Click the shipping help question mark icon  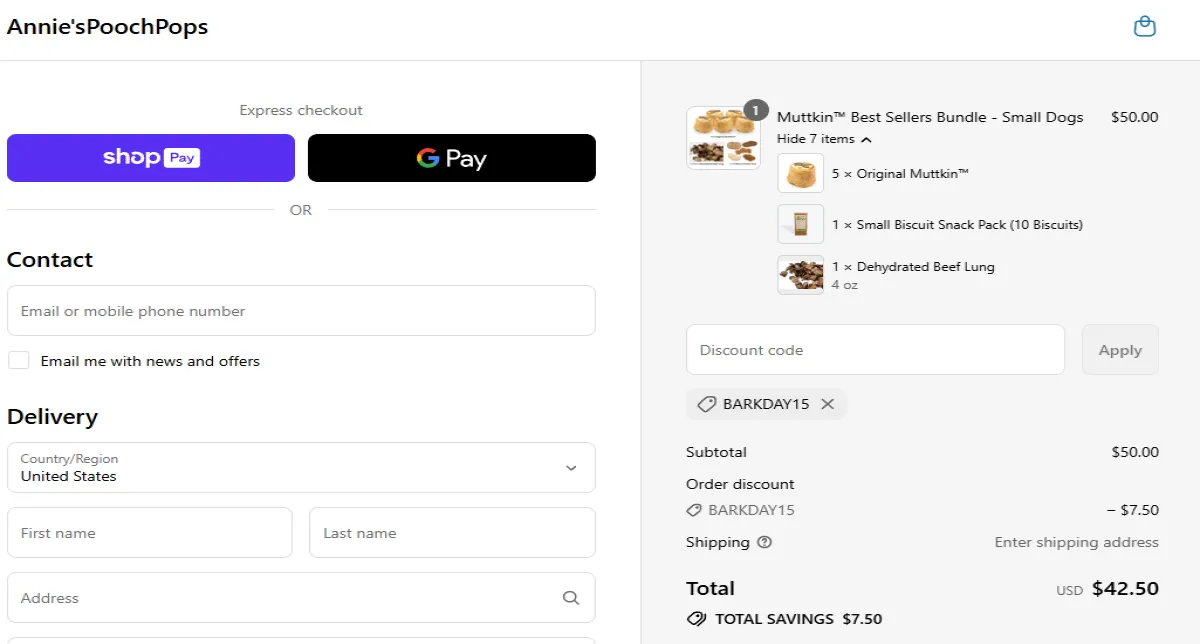coord(765,542)
